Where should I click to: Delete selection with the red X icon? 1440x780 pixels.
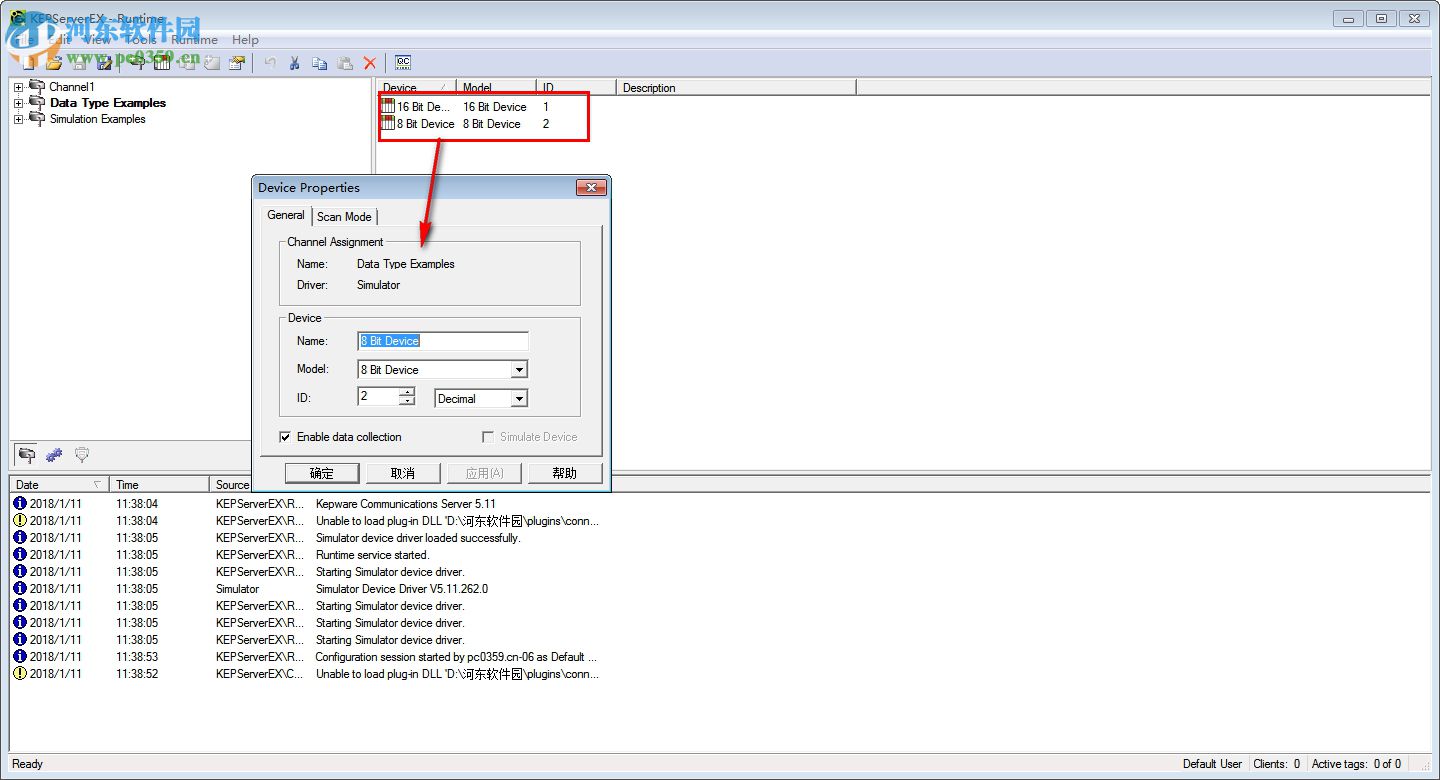point(370,63)
